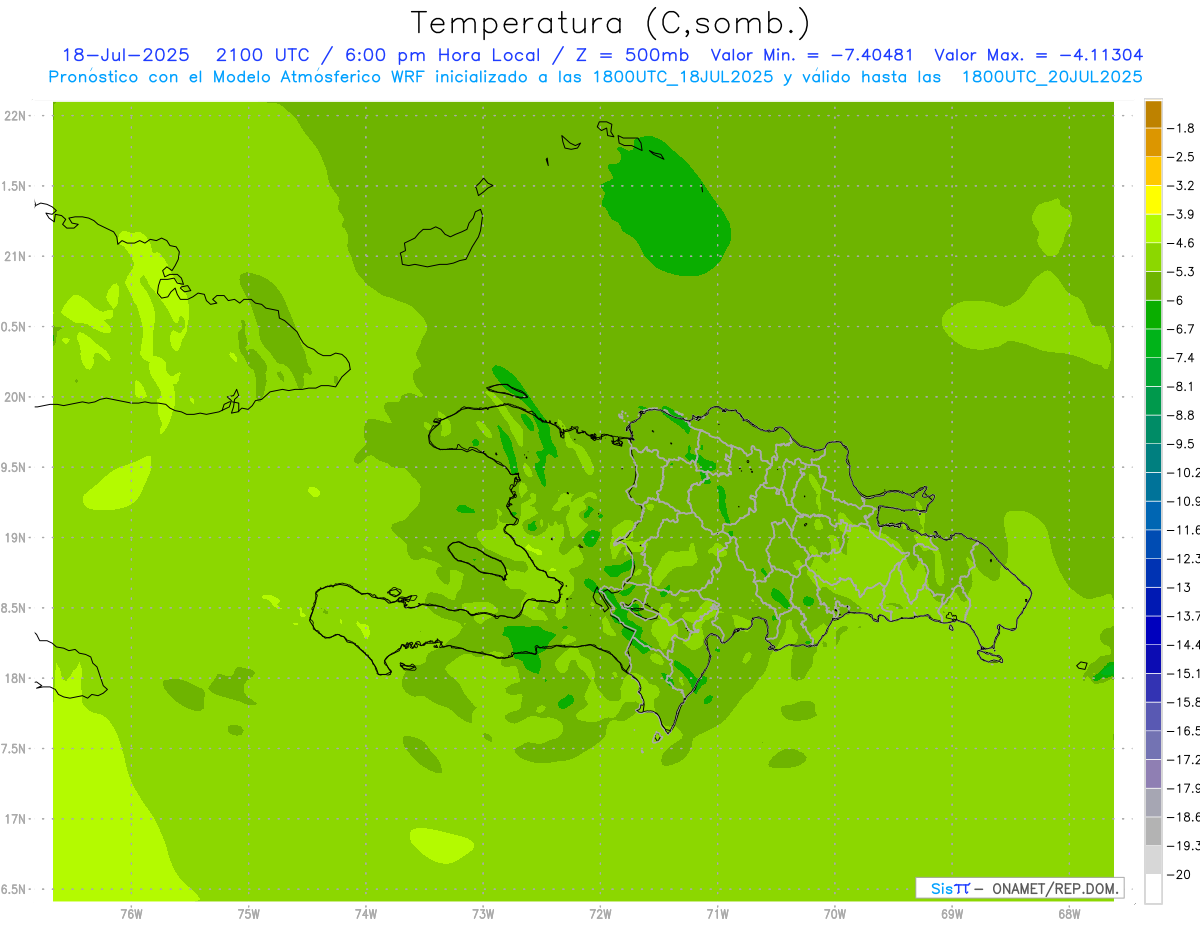The width and height of the screenshot is (1200, 927).
Task: Click the 19N latitude axis label
Action: [15, 538]
